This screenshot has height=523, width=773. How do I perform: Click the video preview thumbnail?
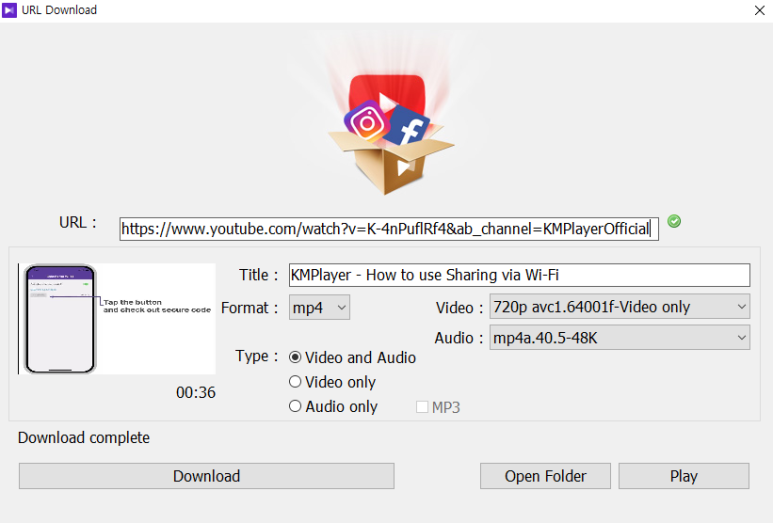pyautogui.click(x=117, y=319)
